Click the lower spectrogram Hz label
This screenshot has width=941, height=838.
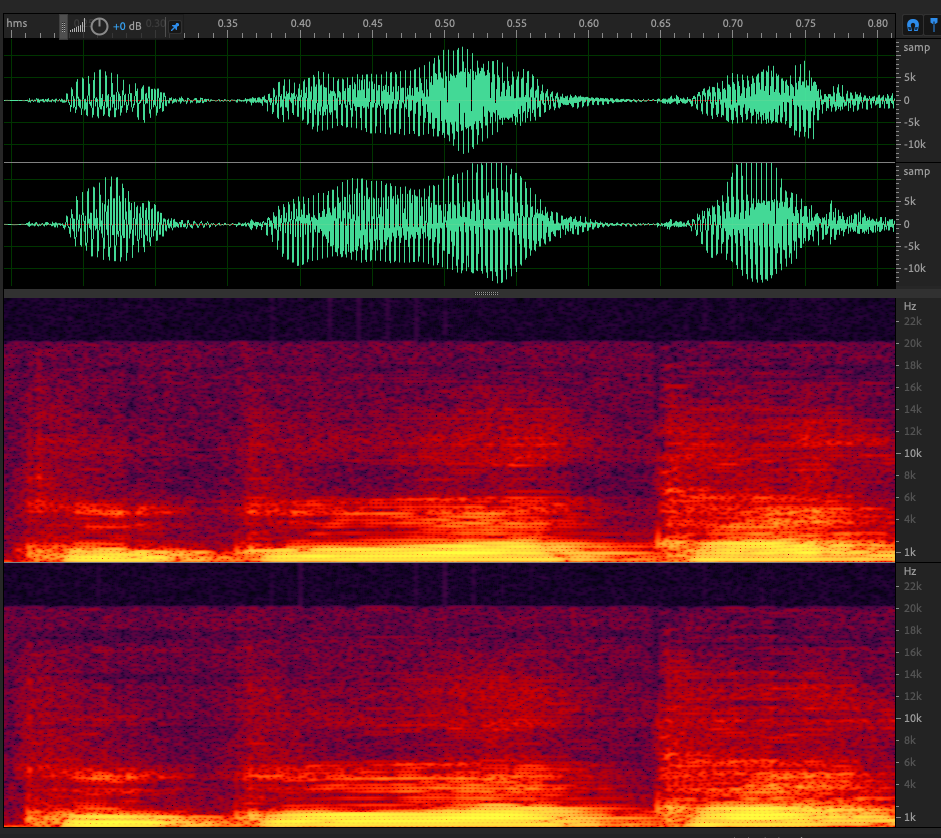tap(910, 571)
